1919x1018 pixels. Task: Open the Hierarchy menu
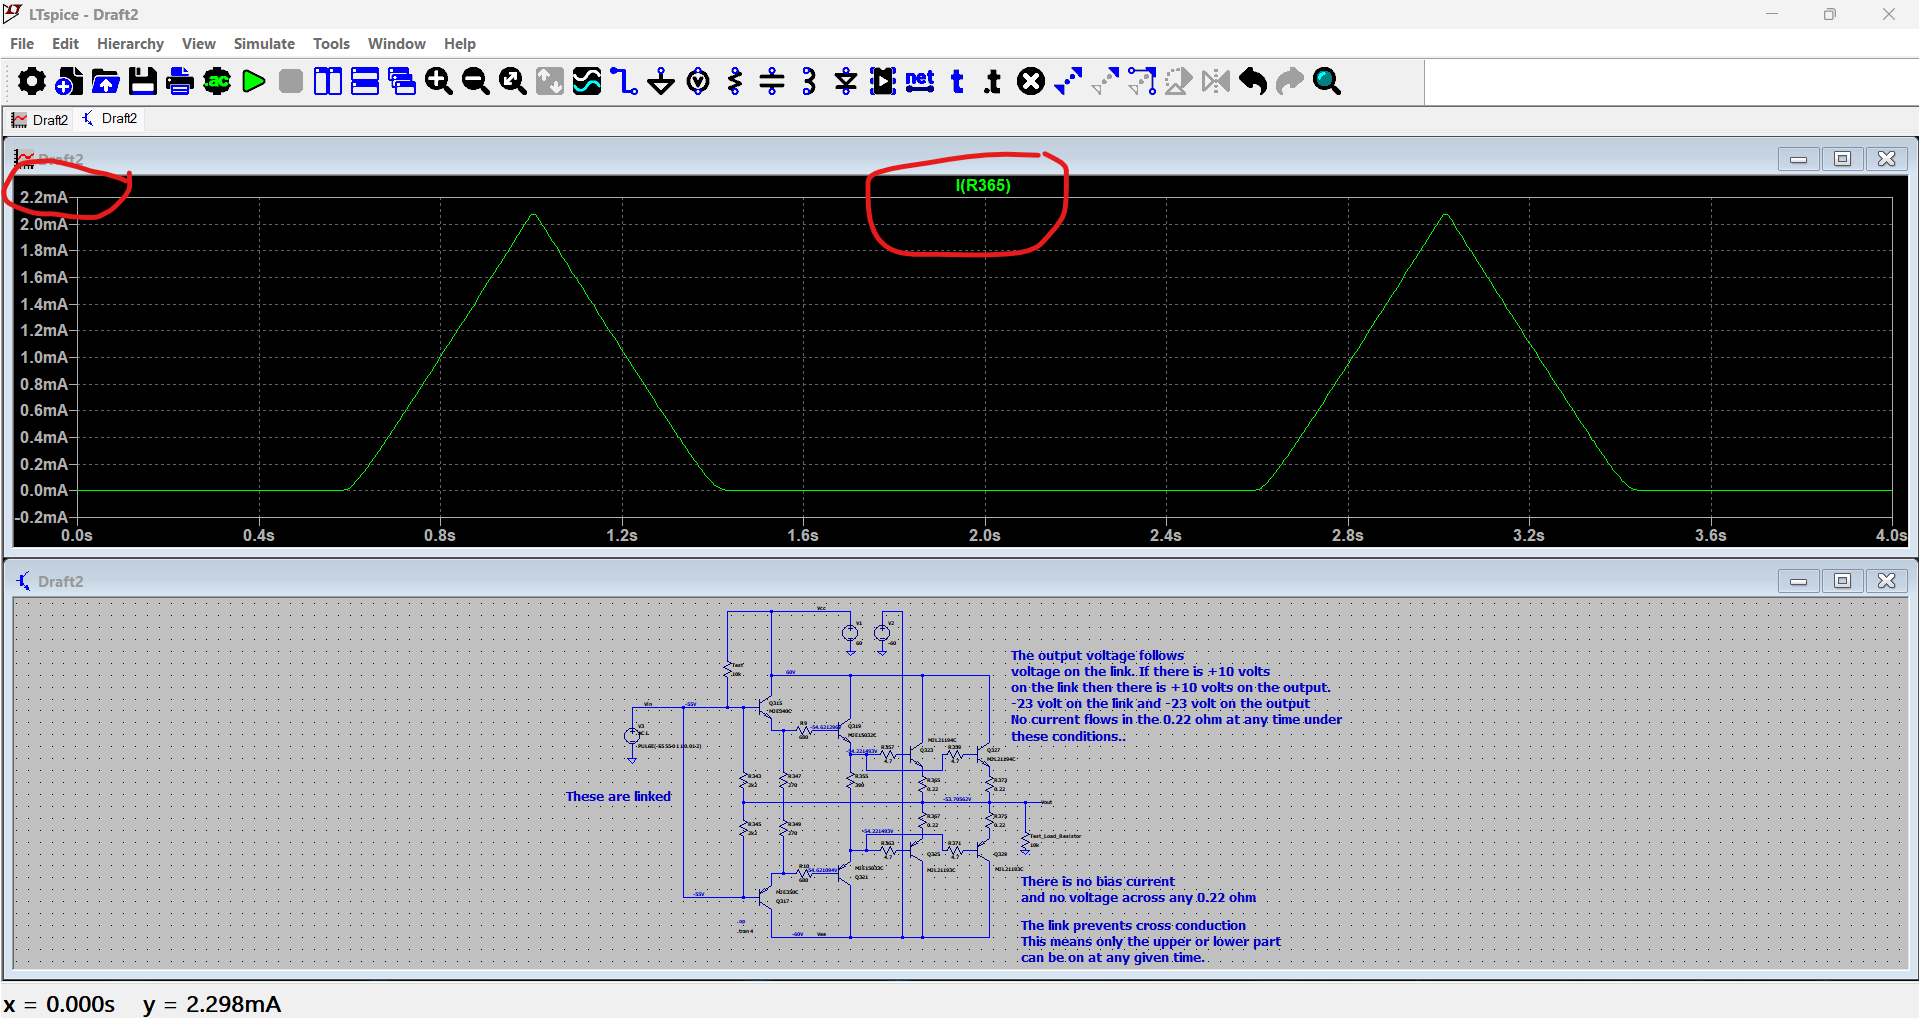pyautogui.click(x=130, y=44)
